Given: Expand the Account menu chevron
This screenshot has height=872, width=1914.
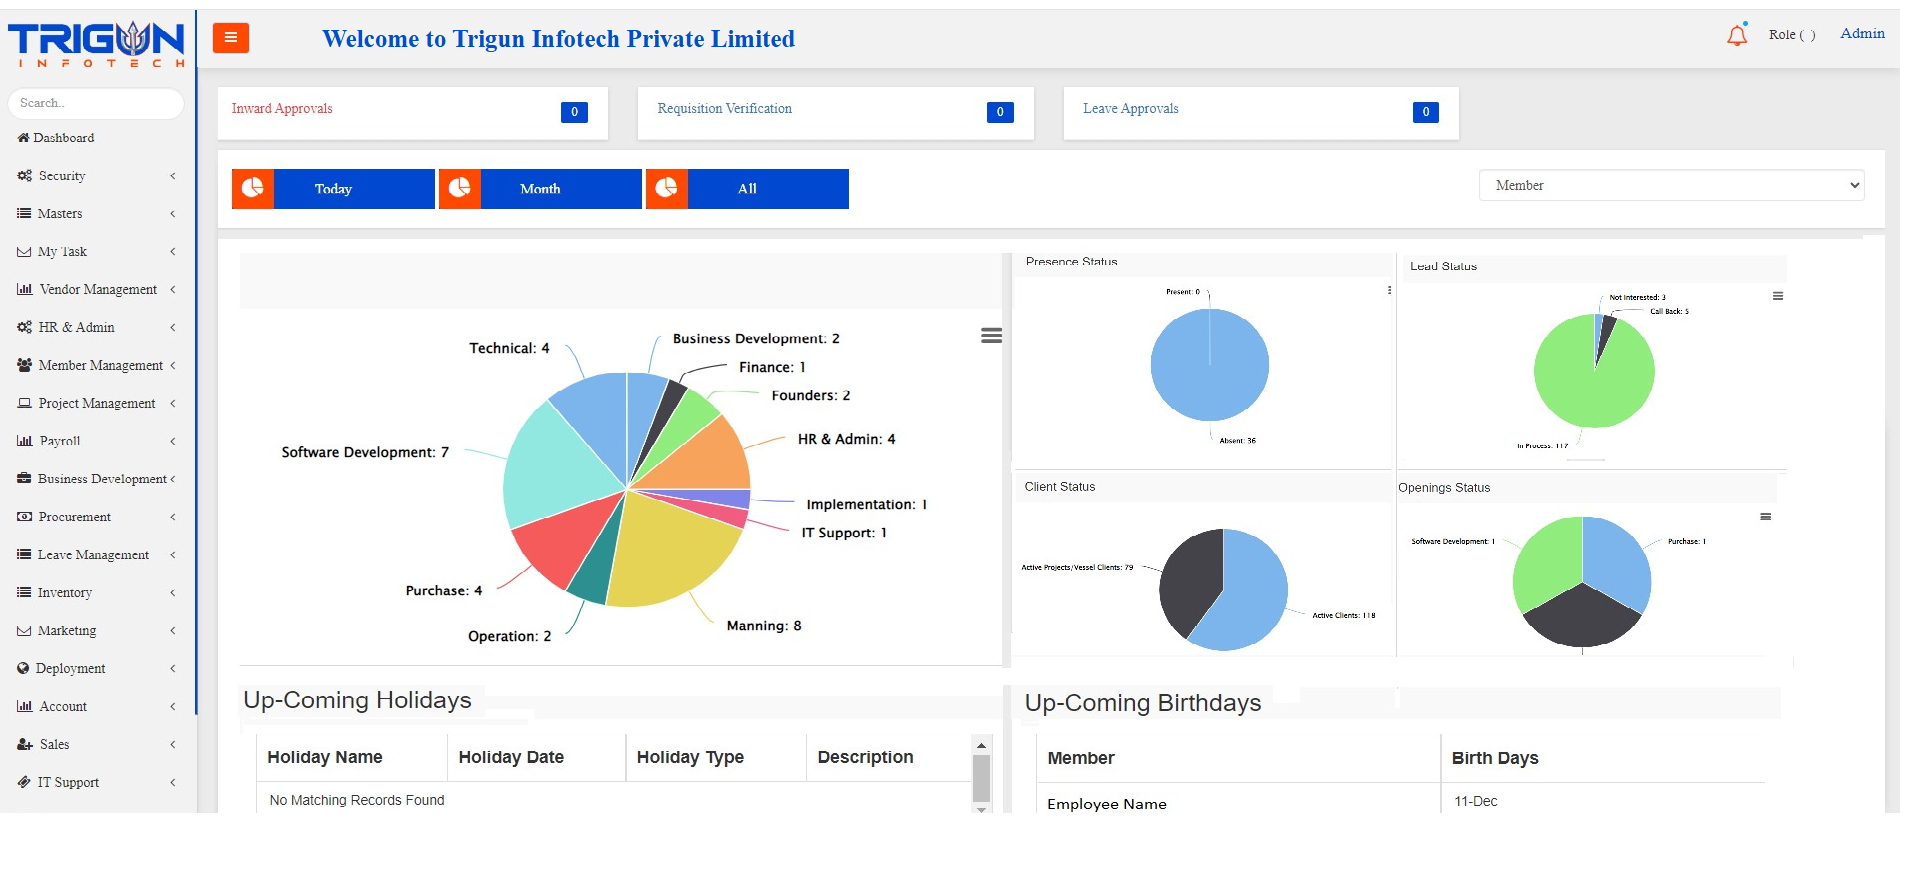Looking at the screenshot, I should pos(173,706).
